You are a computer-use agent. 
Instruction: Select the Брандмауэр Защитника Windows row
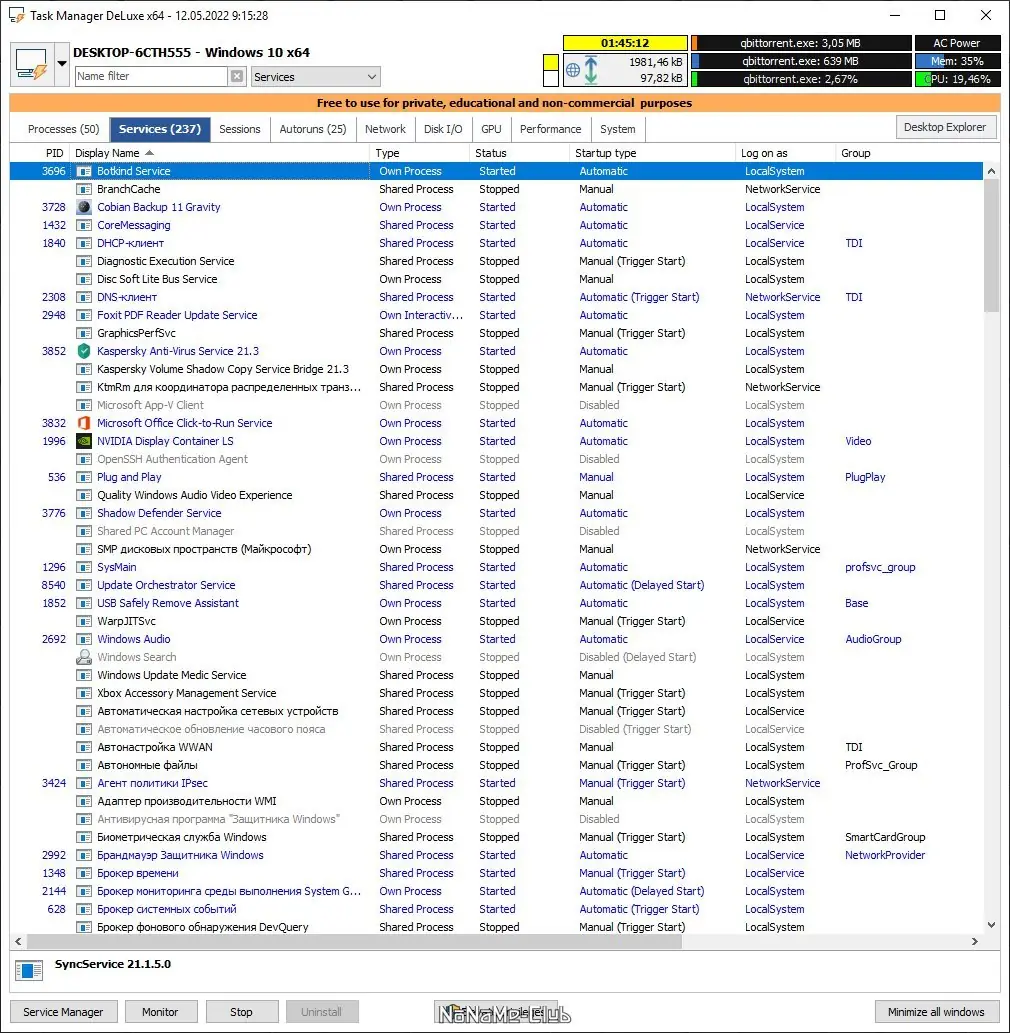pos(496,855)
